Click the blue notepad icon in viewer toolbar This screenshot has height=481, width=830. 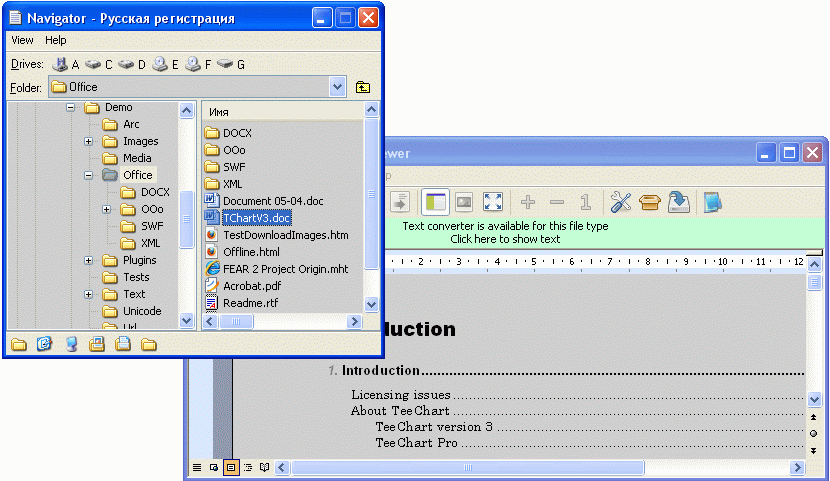pyautogui.click(x=712, y=202)
